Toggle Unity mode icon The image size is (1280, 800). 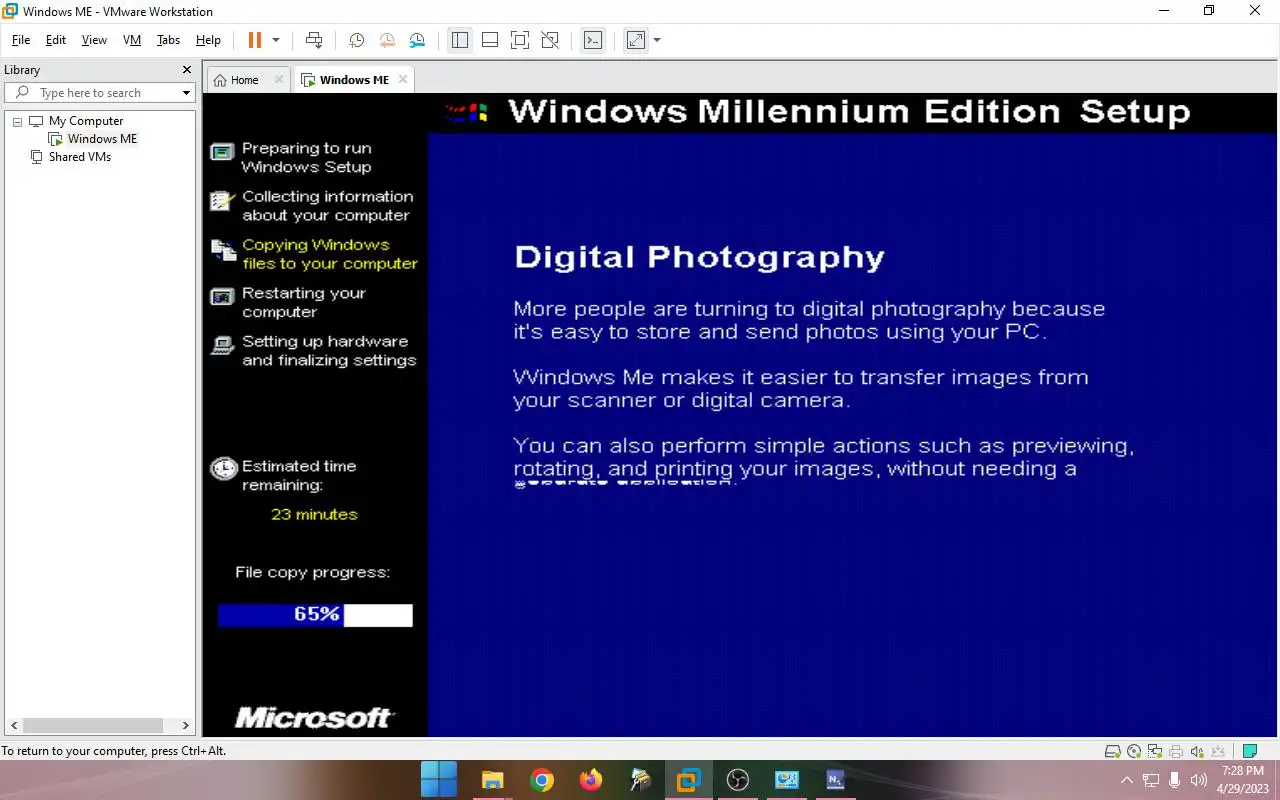pyautogui.click(x=550, y=40)
